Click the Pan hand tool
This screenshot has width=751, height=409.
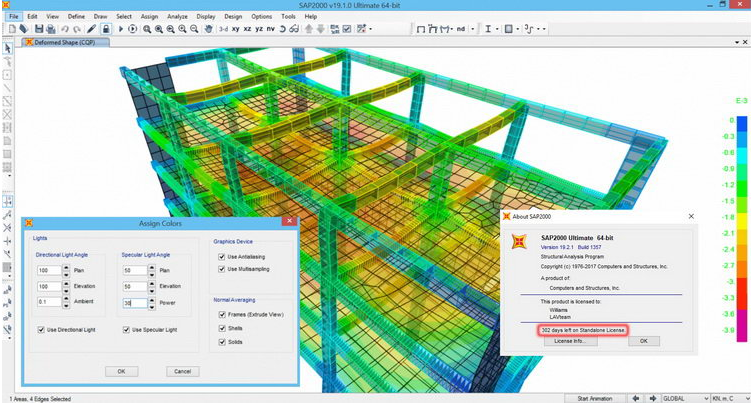pos(208,29)
